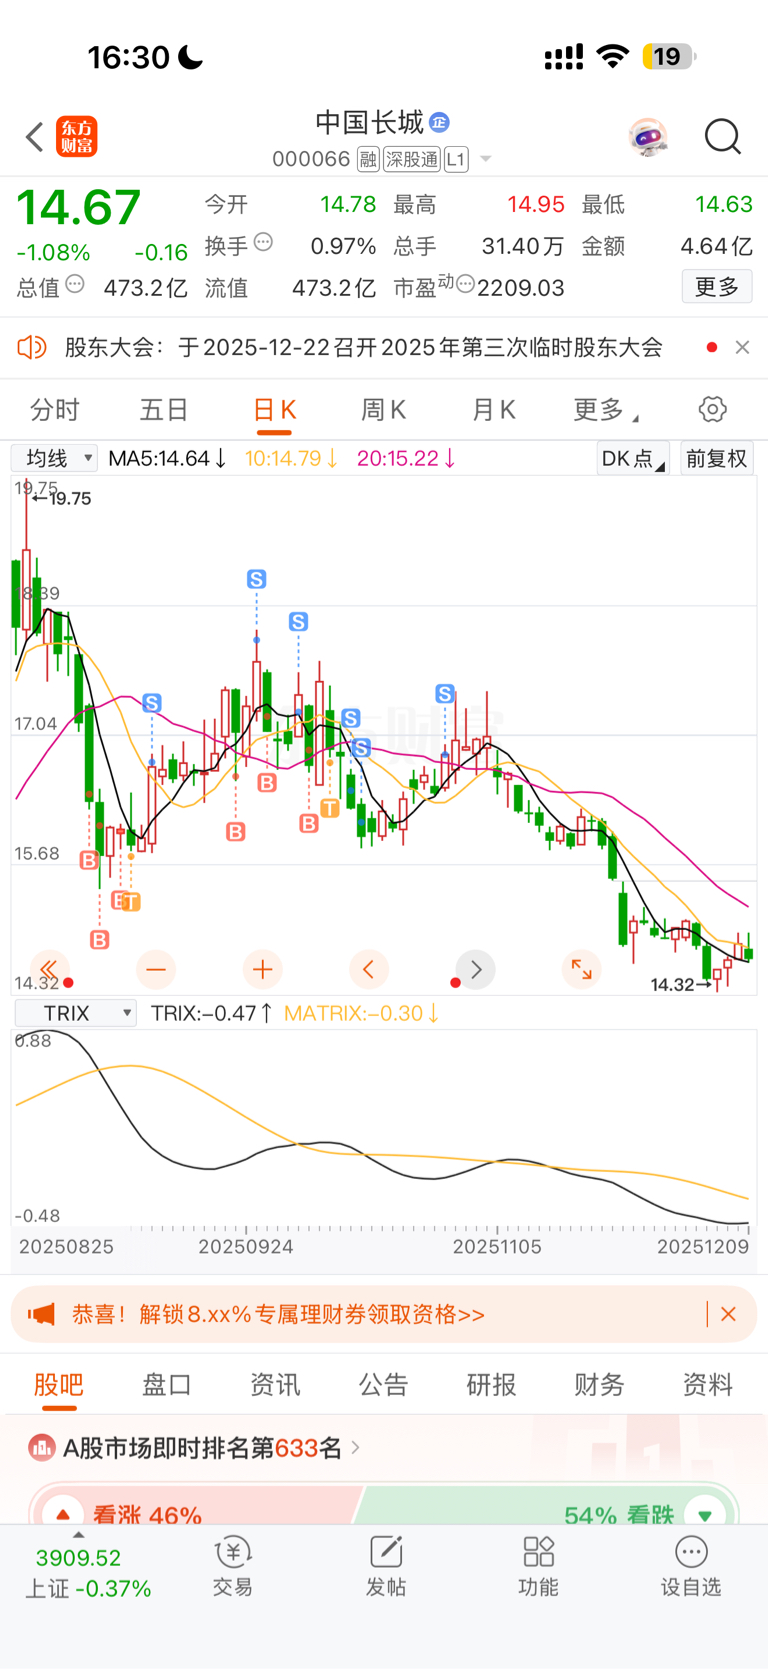The width and height of the screenshot is (768, 1669).
Task: Open A股市场即时排名 ranking link
Action: [x=195, y=1447]
